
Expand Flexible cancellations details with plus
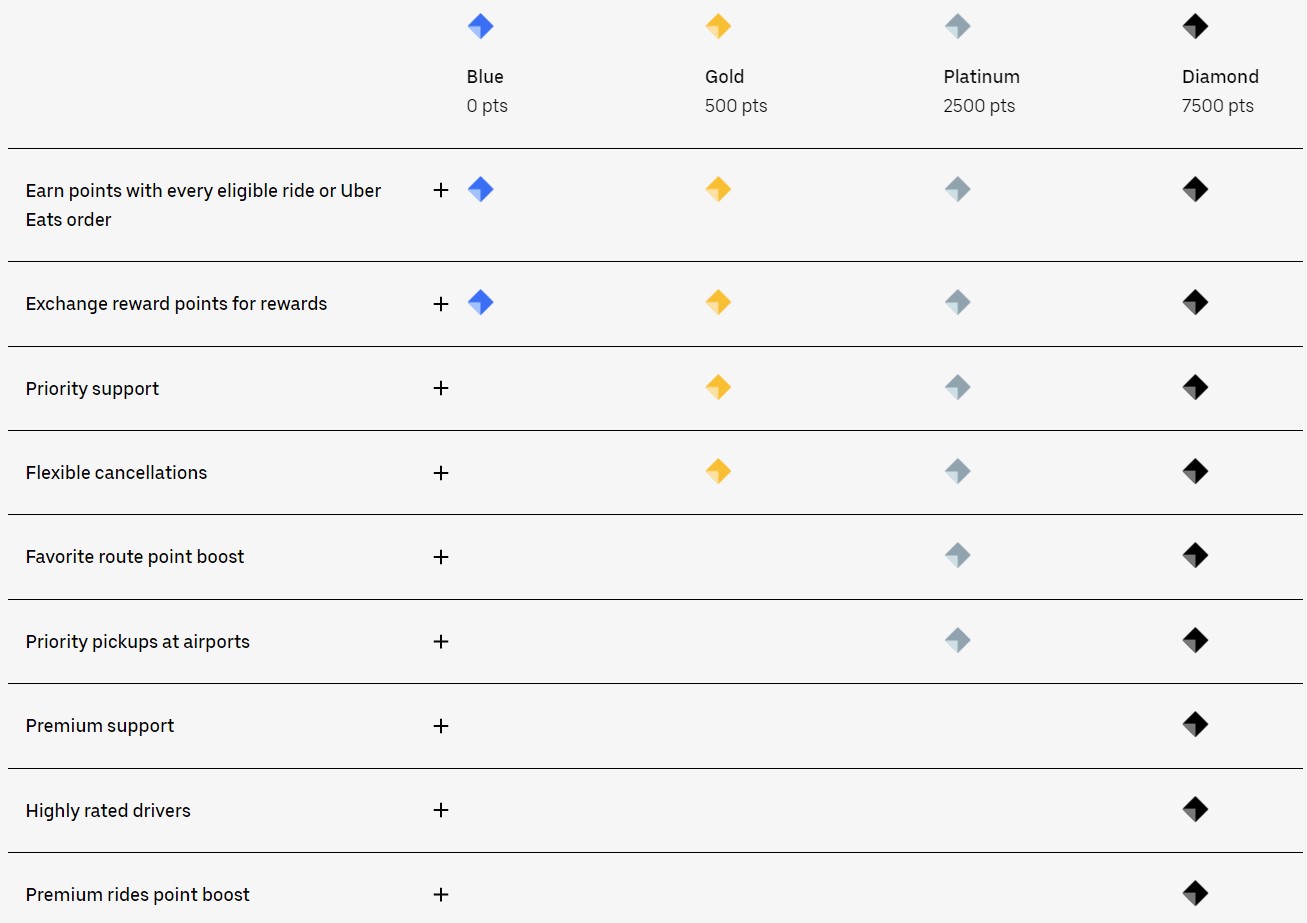[441, 472]
